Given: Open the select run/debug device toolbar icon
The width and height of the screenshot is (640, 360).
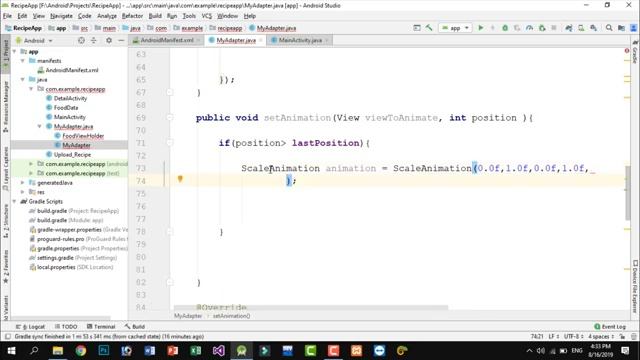Looking at the screenshot, I should coord(417,28).
